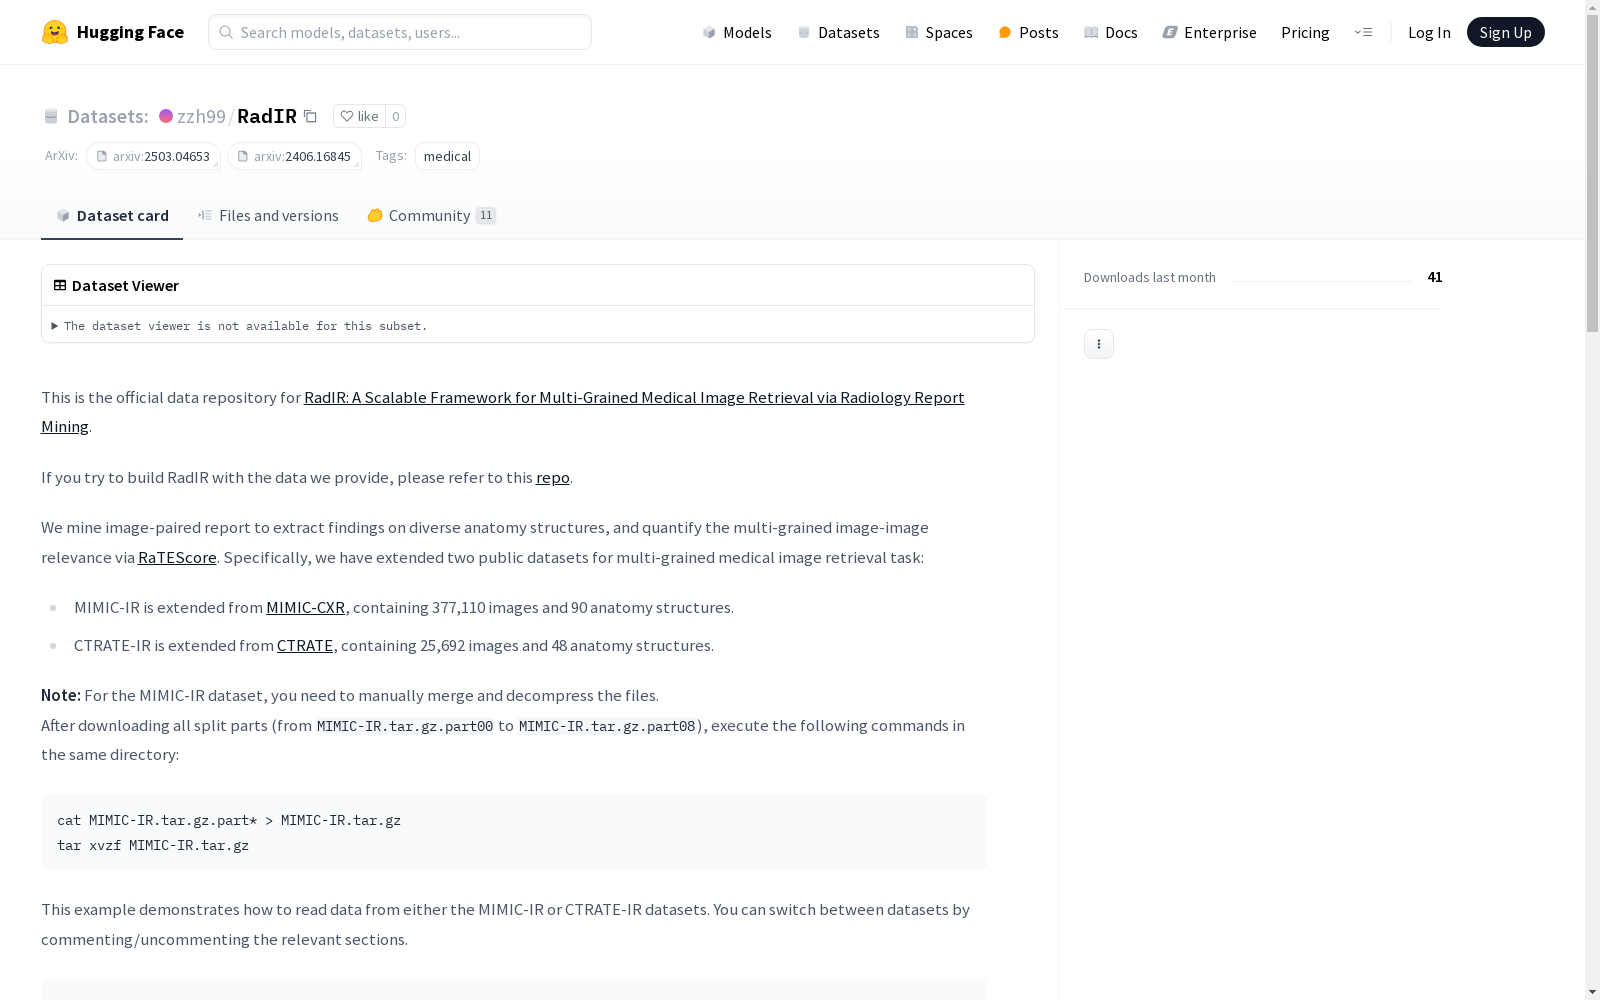1600x1000 pixels.
Task: Click the Downloads last month count 41
Action: [x=1434, y=277]
